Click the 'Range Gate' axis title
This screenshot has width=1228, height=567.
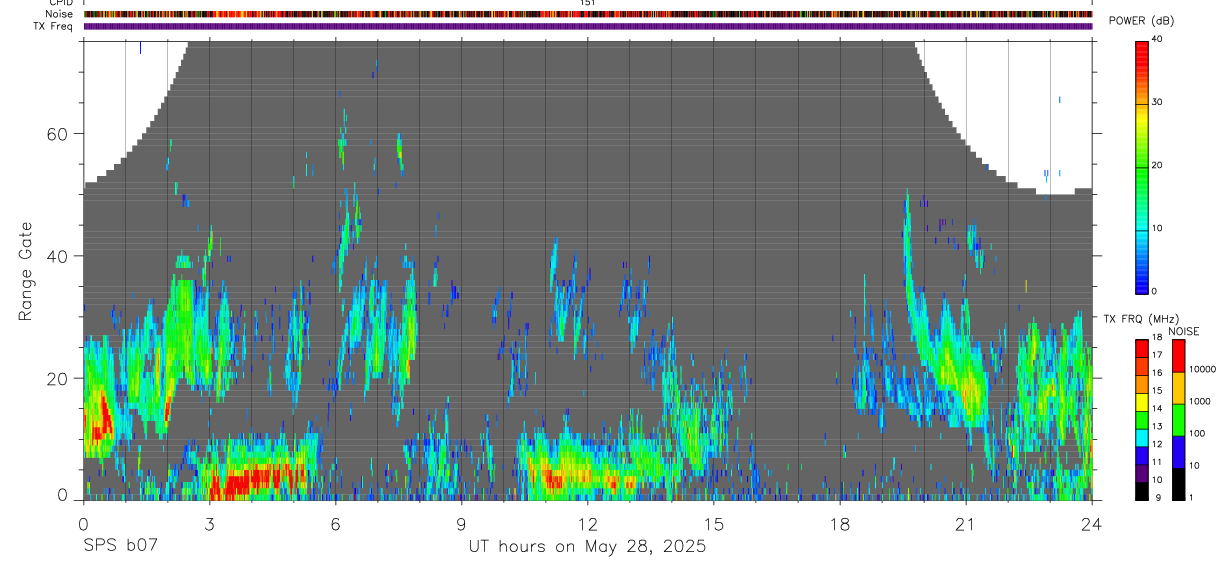pyautogui.click(x=26, y=271)
